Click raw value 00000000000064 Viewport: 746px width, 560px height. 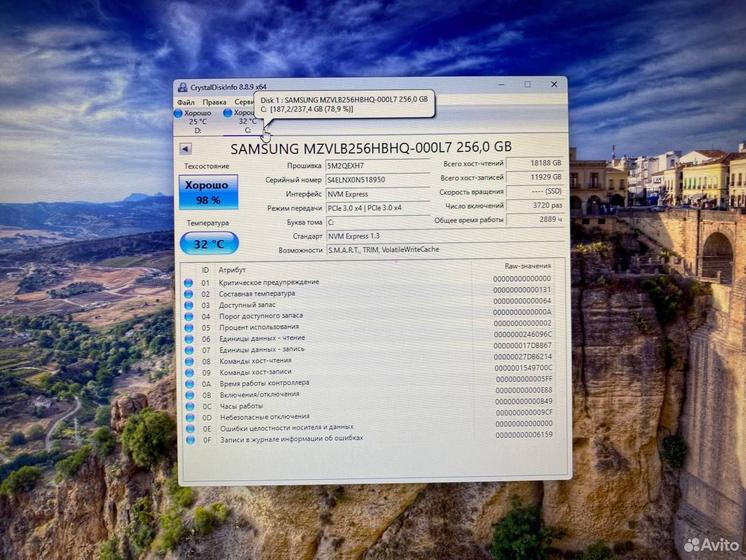pyautogui.click(x=522, y=301)
